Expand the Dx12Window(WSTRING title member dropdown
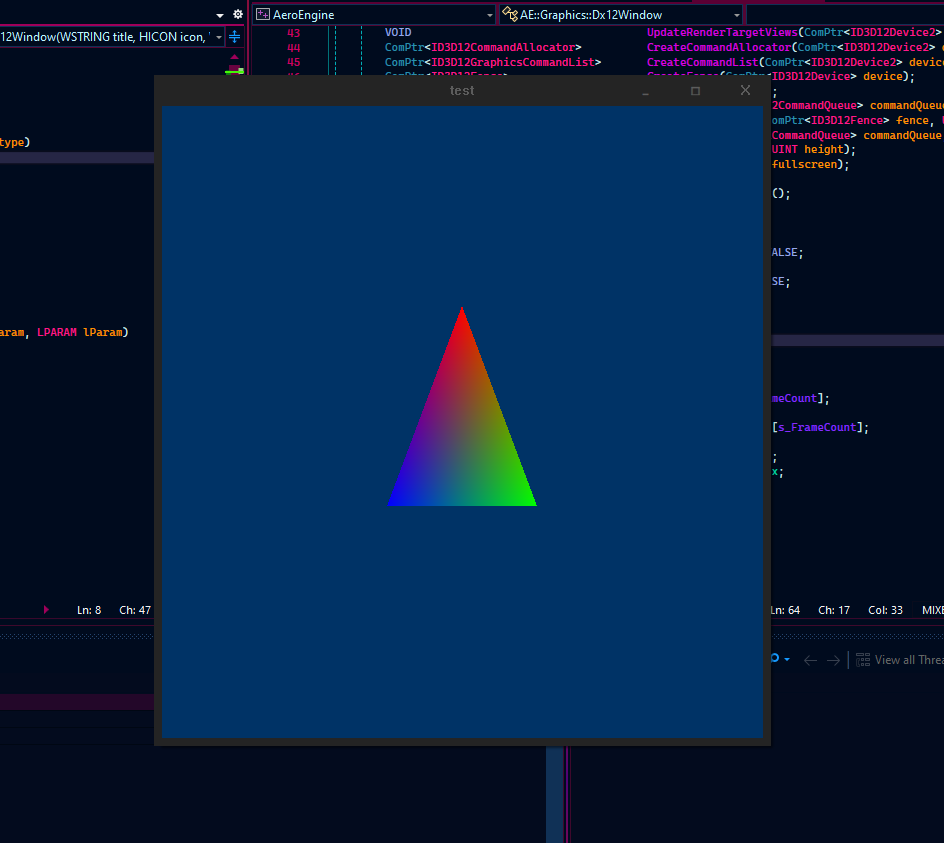The height and width of the screenshot is (843, 944). point(219,37)
